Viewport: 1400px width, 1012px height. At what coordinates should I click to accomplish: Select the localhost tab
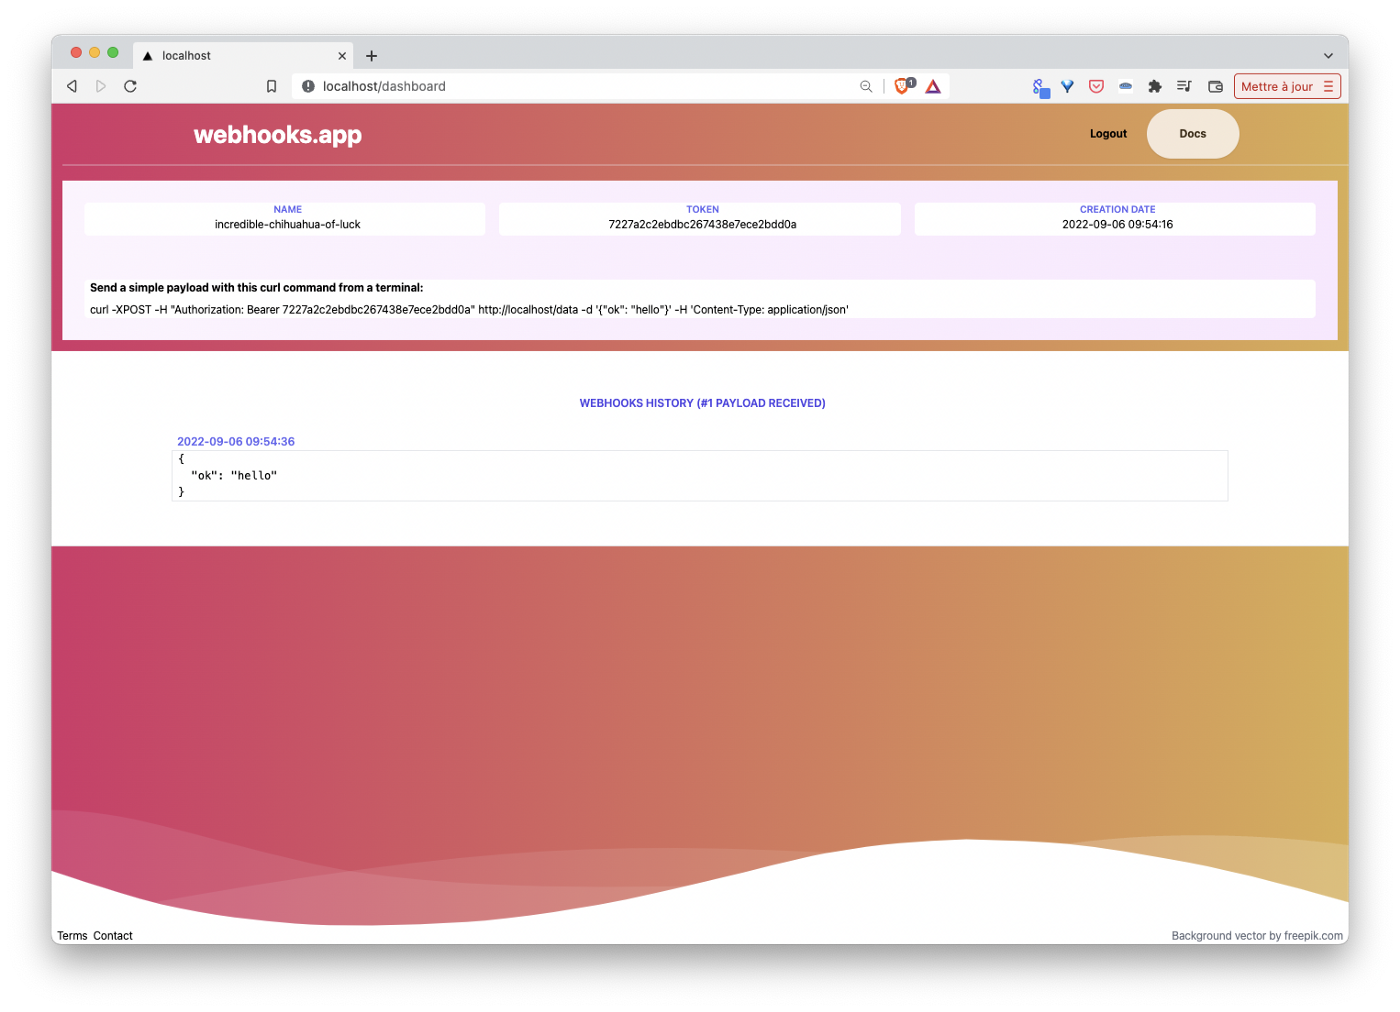(x=243, y=56)
